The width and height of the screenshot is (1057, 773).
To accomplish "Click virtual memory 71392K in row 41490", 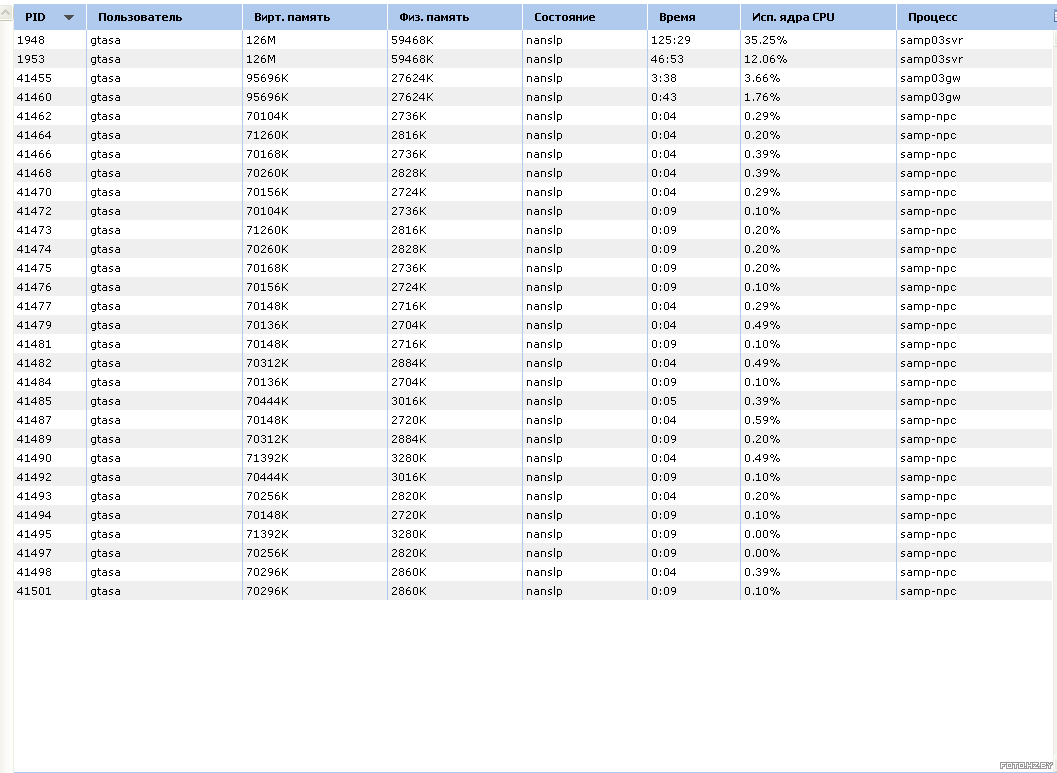I will [268, 458].
